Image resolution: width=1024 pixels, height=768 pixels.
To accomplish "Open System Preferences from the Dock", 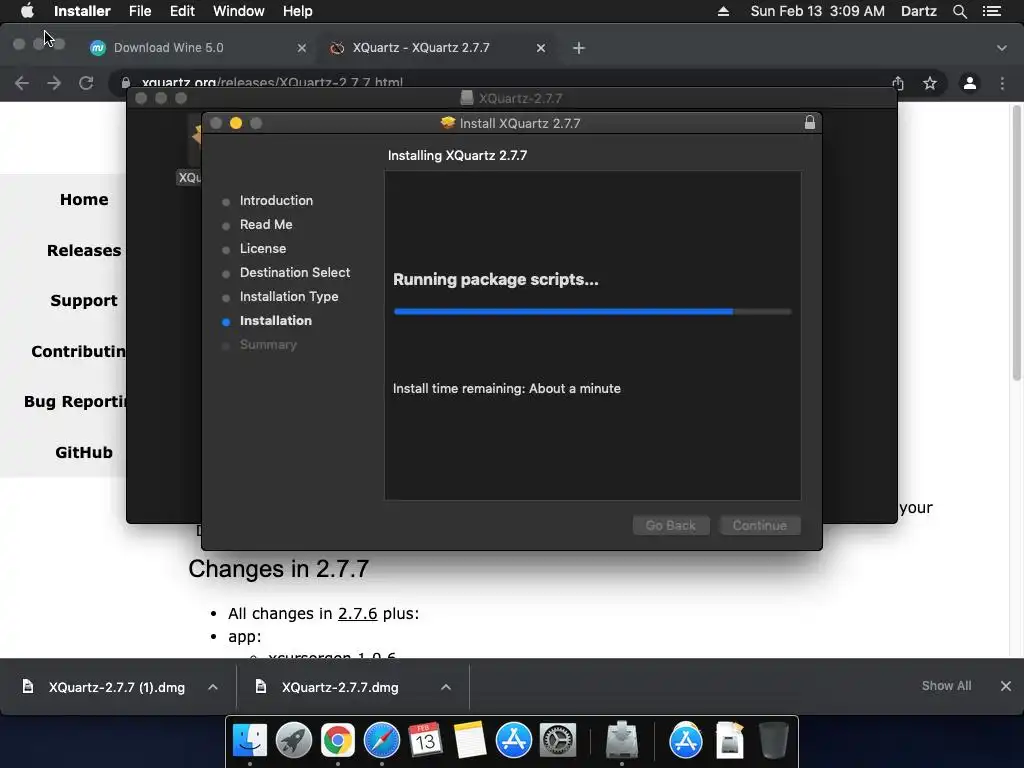I will [557, 741].
